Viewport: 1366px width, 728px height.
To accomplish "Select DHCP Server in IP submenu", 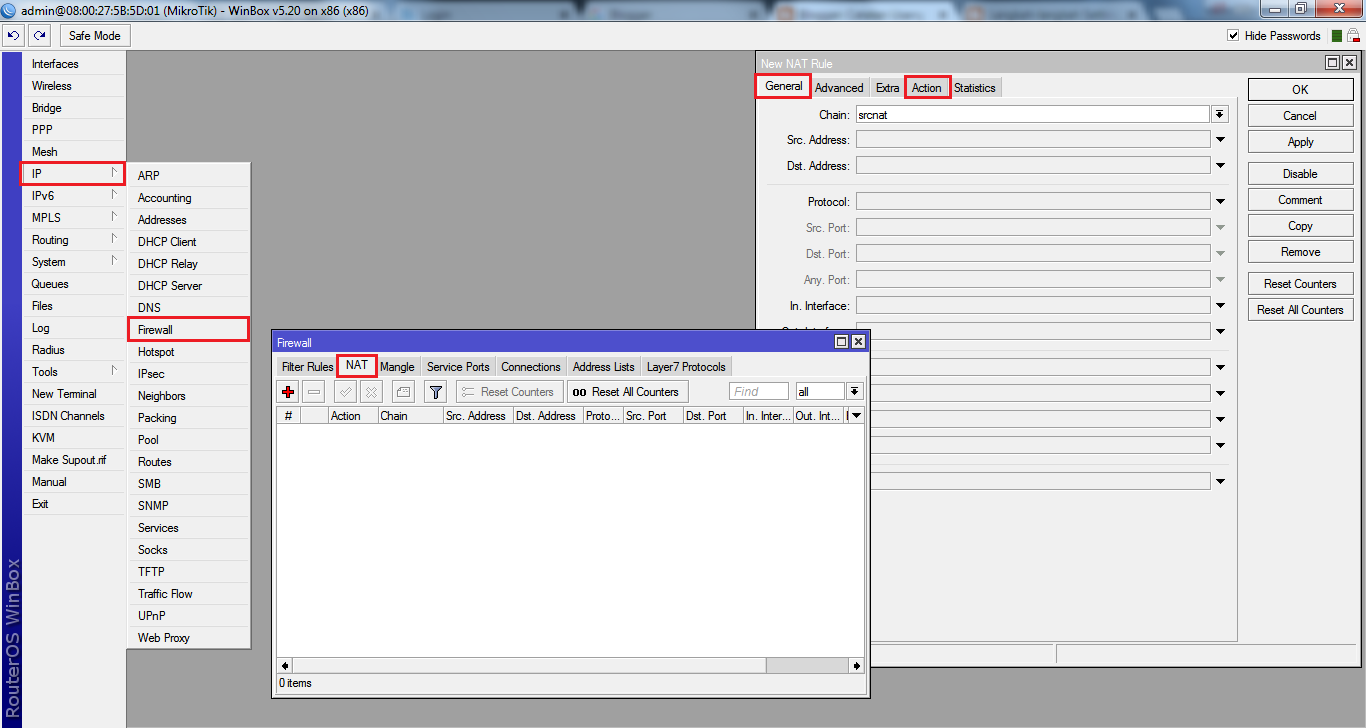I will pyautogui.click(x=188, y=285).
